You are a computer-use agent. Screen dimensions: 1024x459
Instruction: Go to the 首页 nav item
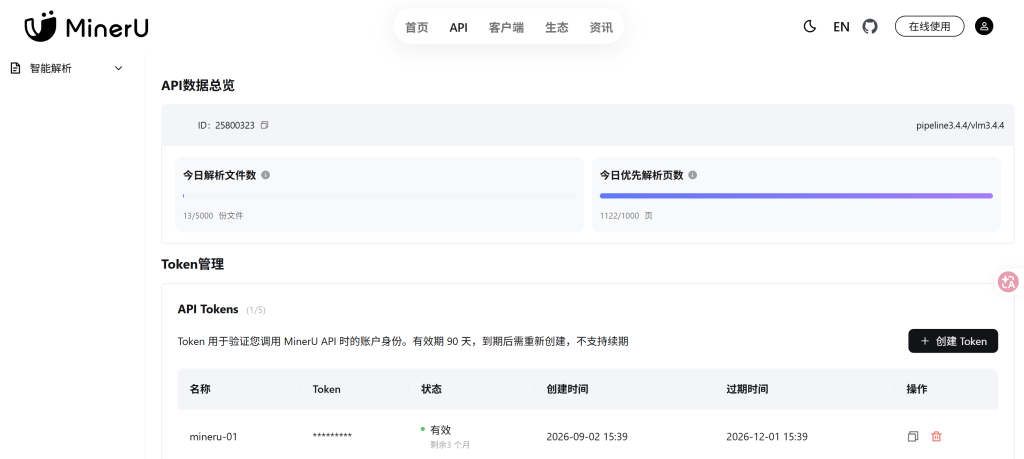417,27
